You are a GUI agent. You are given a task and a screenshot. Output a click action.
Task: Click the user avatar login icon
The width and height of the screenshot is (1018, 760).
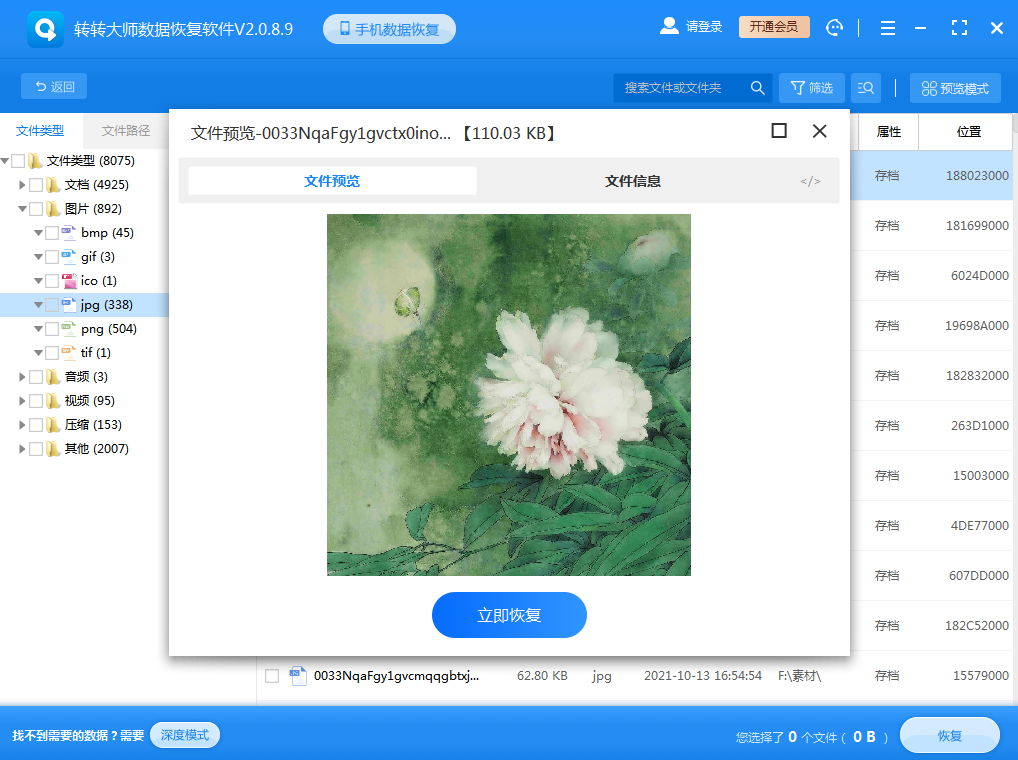point(669,26)
